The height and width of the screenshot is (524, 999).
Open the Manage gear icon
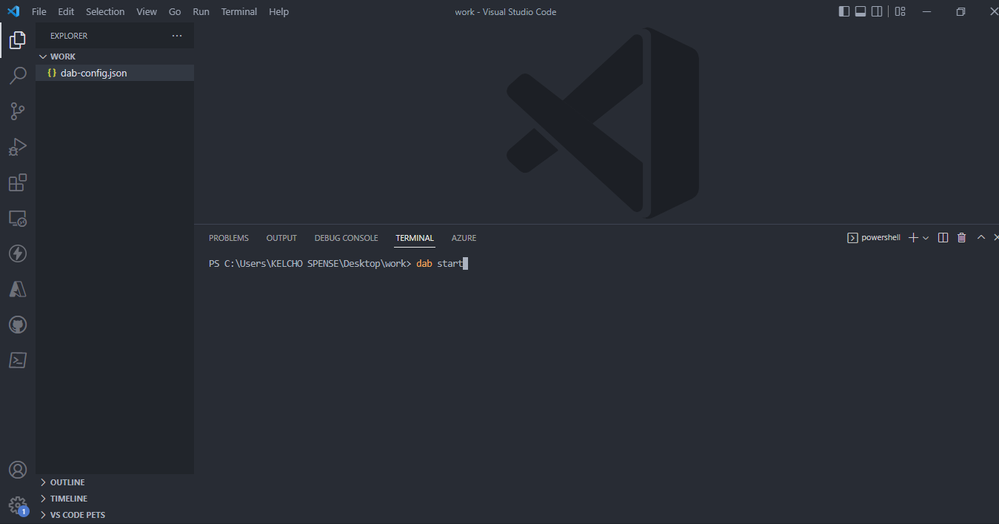(18, 506)
